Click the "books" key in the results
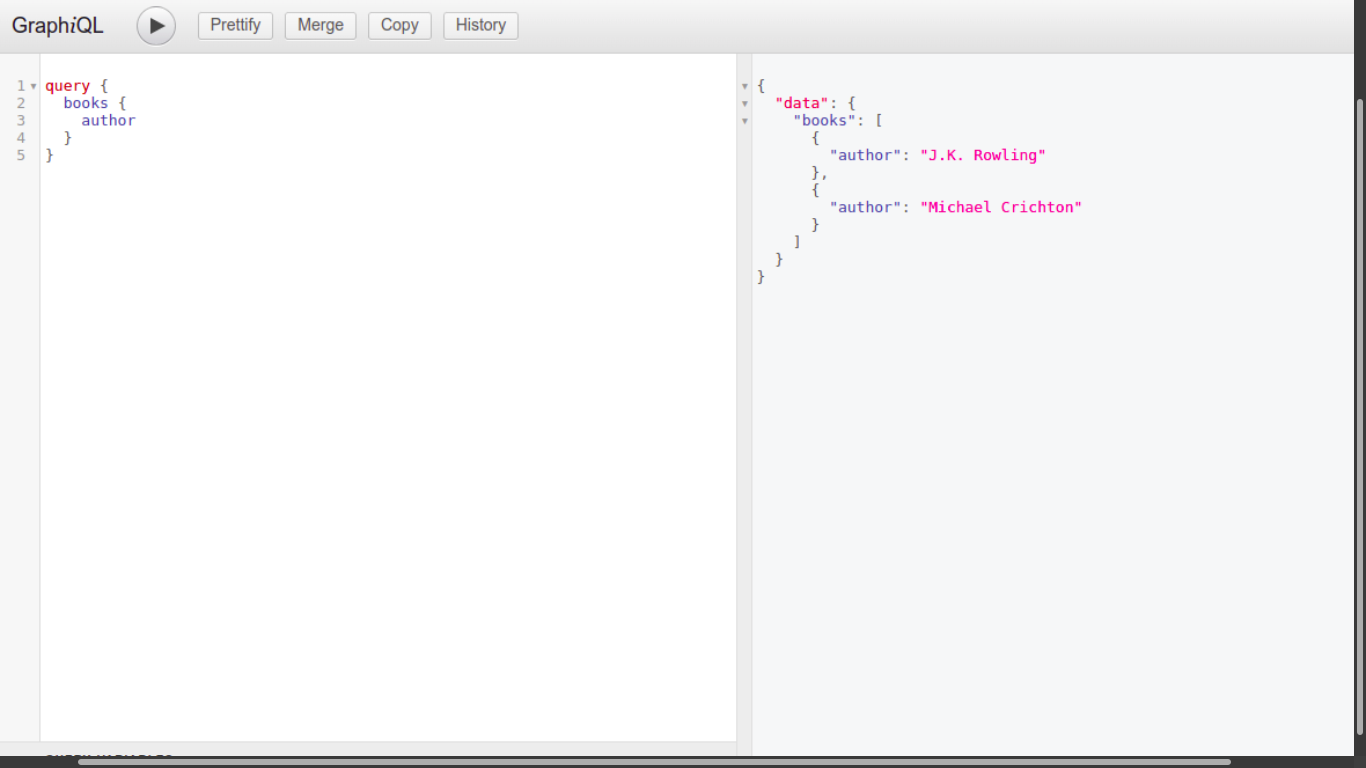1366x768 pixels. point(825,120)
